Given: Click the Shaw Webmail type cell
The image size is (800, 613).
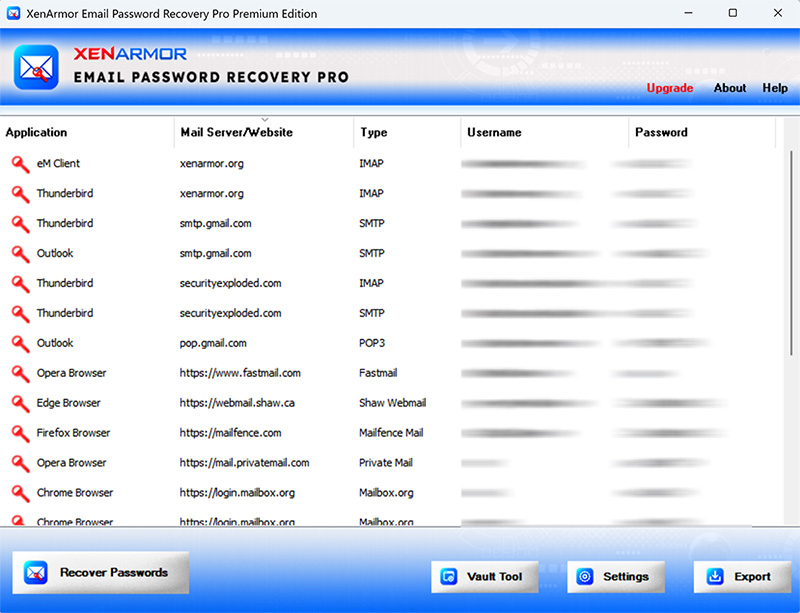Looking at the screenshot, I should [x=392, y=403].
